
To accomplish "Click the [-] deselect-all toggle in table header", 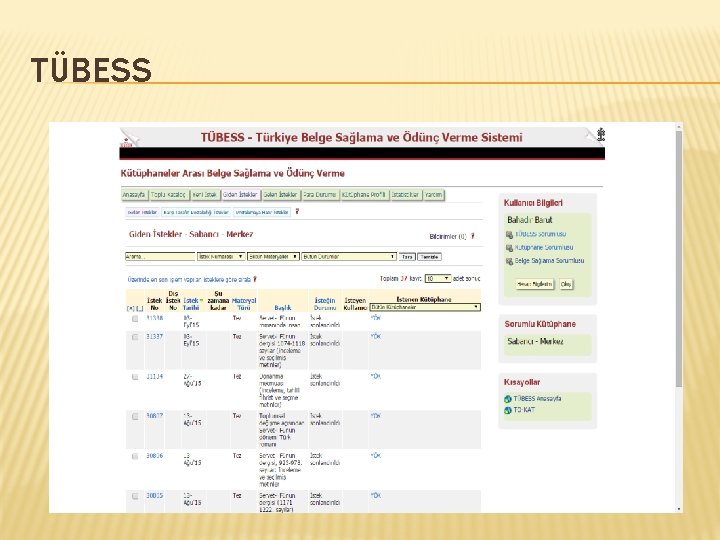I will [x=139, y=309].
